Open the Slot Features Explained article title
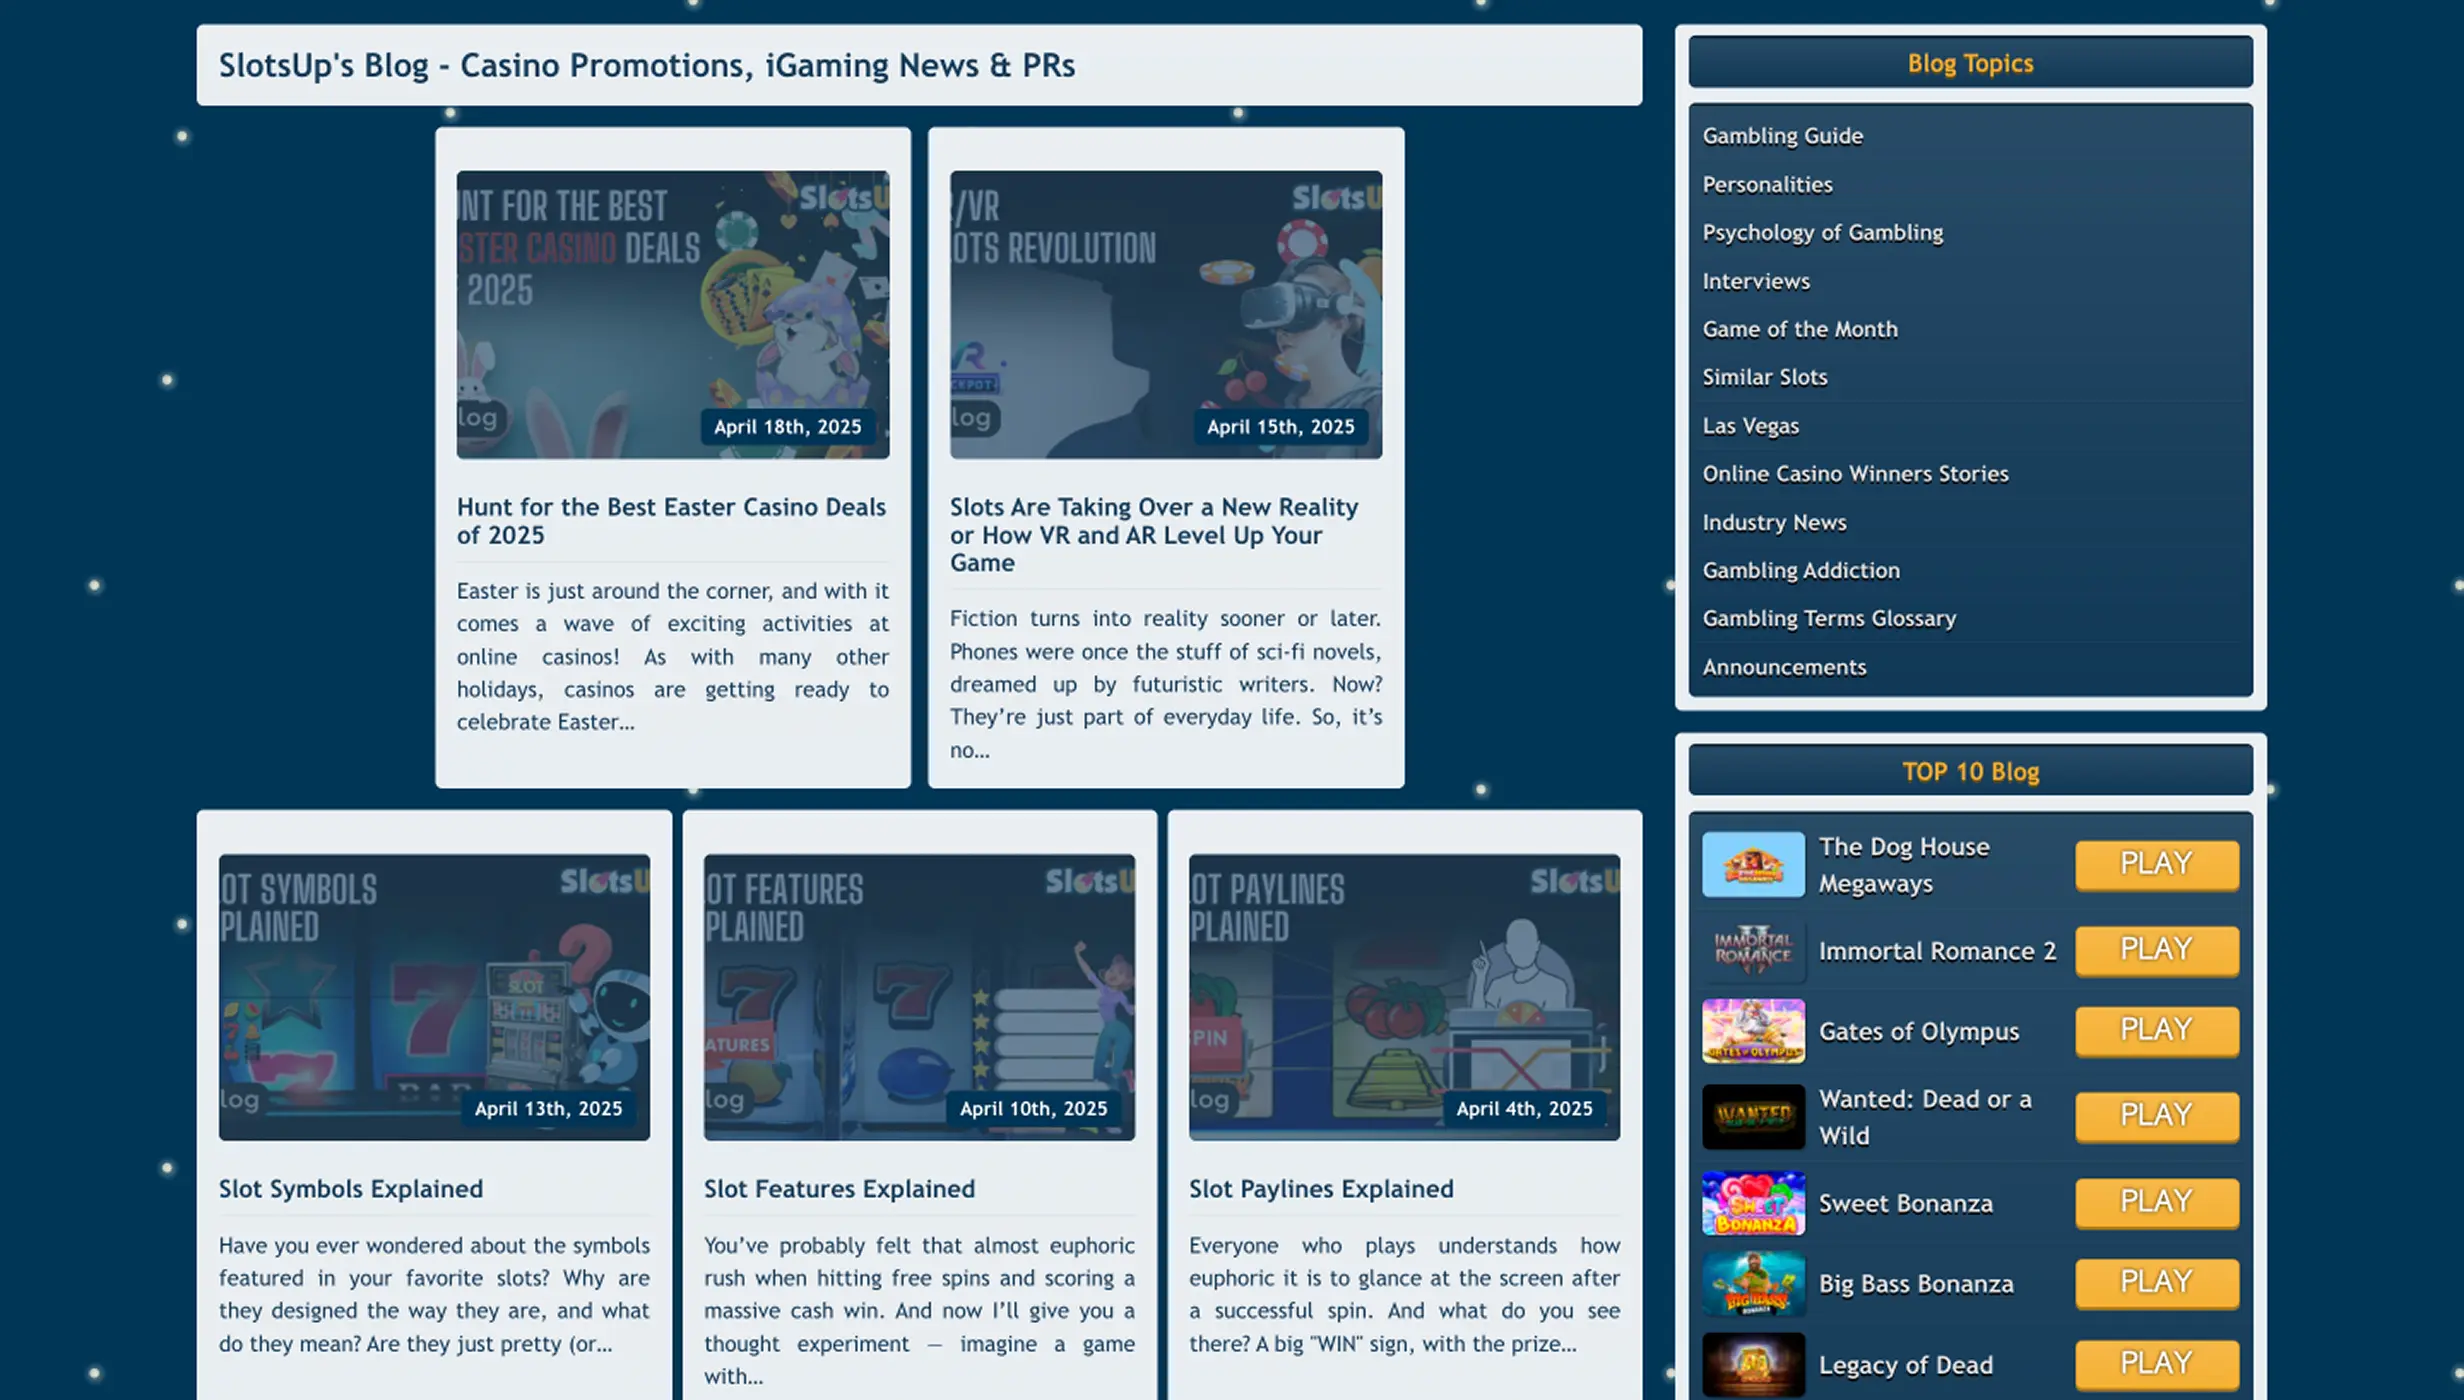 (838, 1189)
